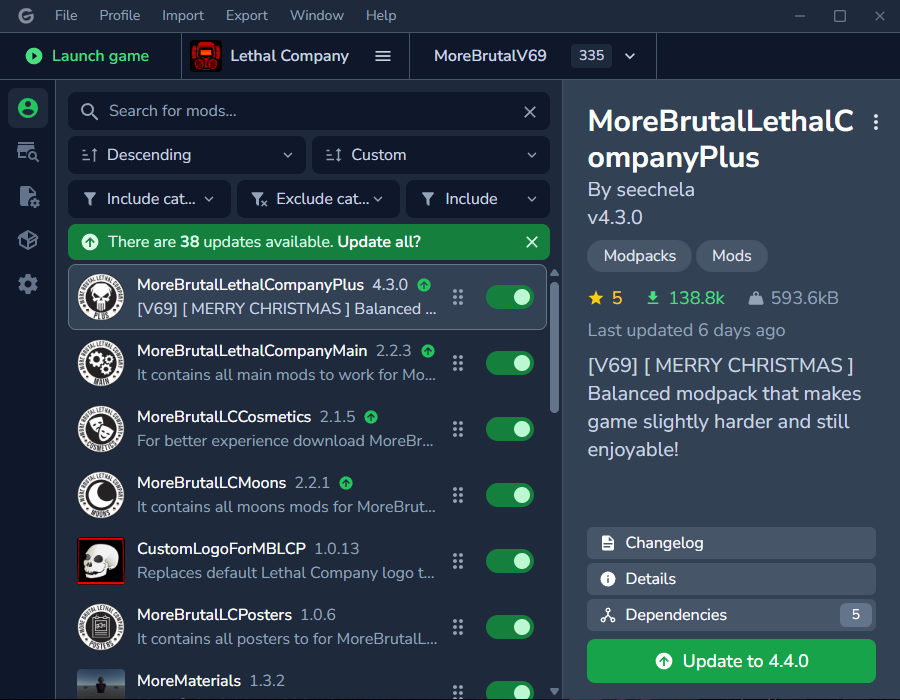The width and height of the screenshot is (900, 700).
Task: Open the Export menu
Action: 246,15
